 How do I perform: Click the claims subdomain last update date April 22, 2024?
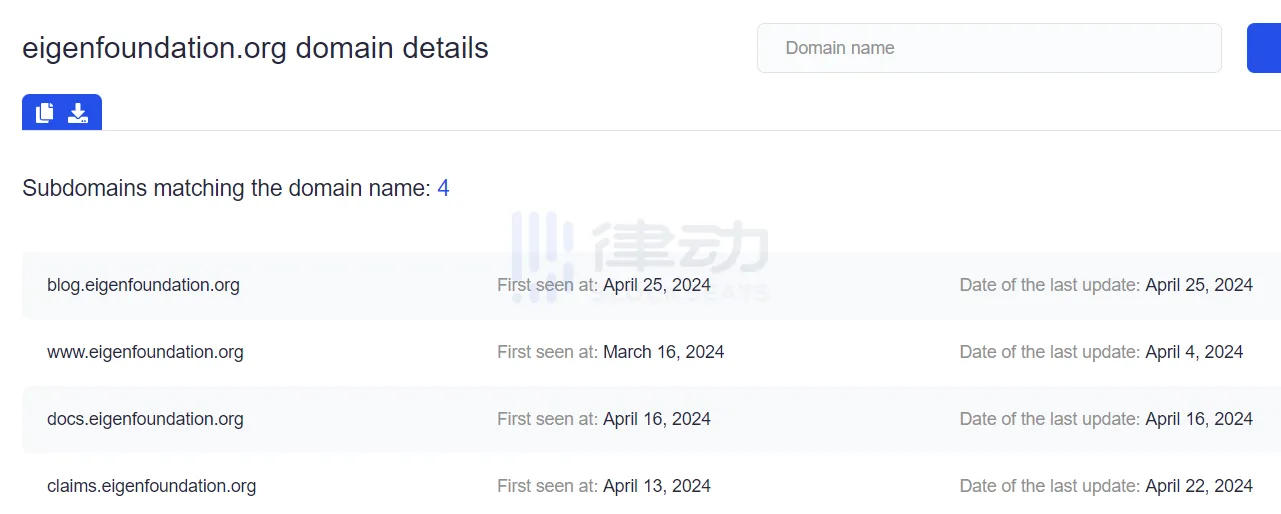coord(1199,486)
